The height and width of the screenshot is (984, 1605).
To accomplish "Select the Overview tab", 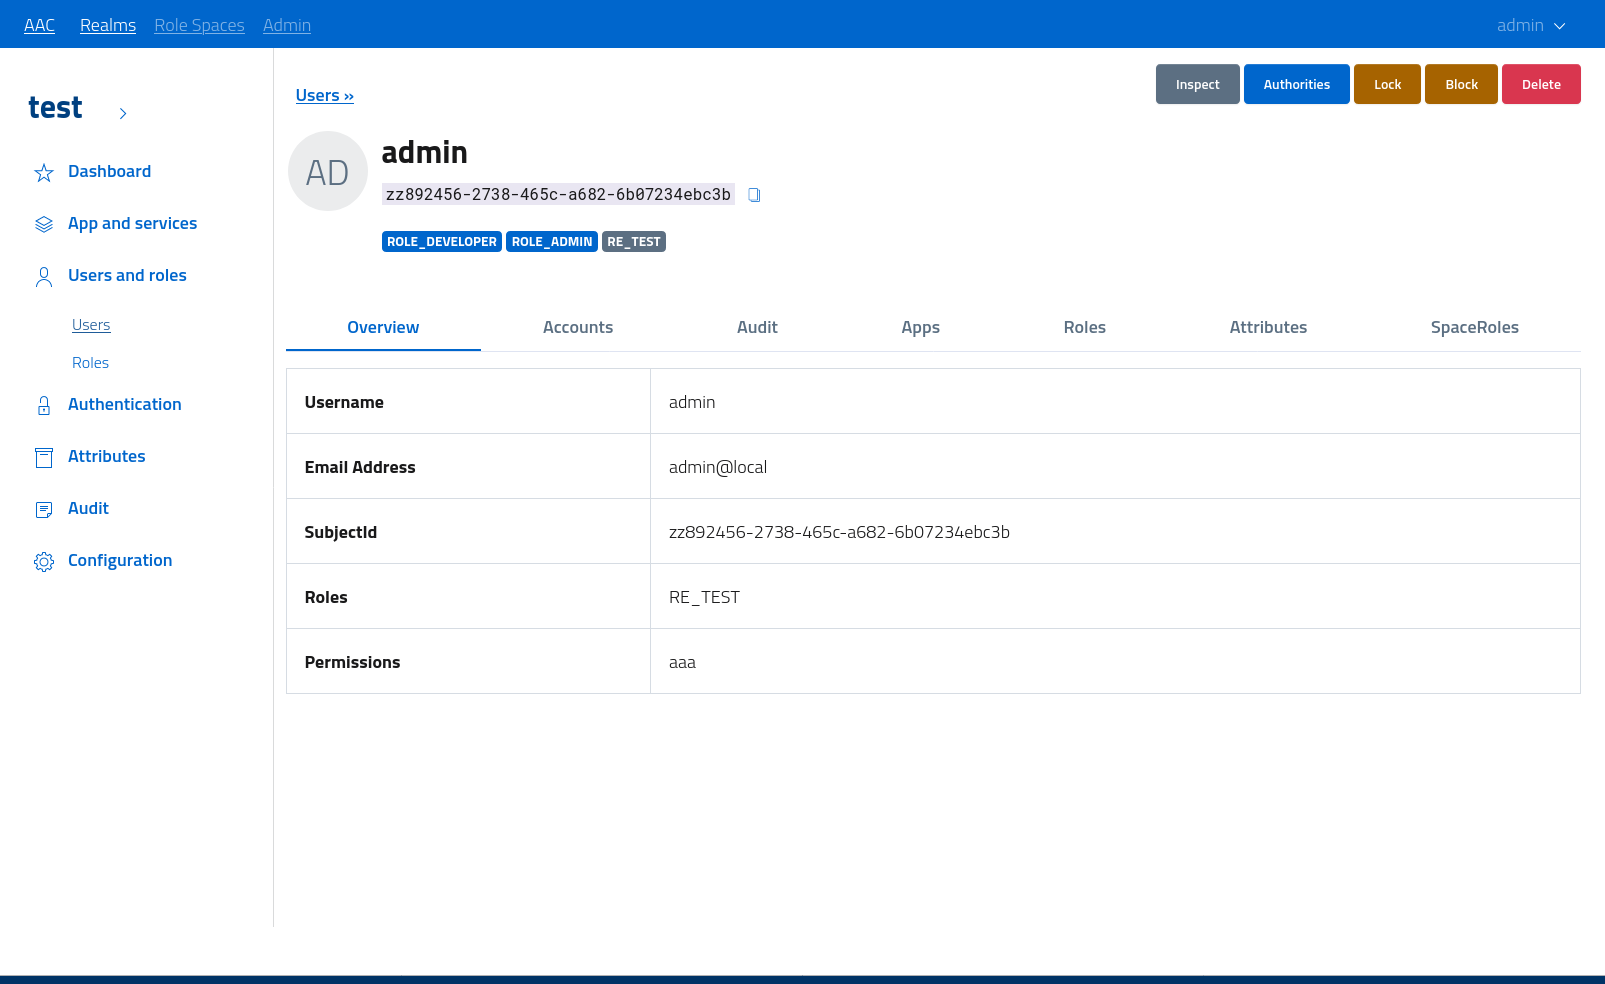I will pyautogui.click(x=383, y=327).
